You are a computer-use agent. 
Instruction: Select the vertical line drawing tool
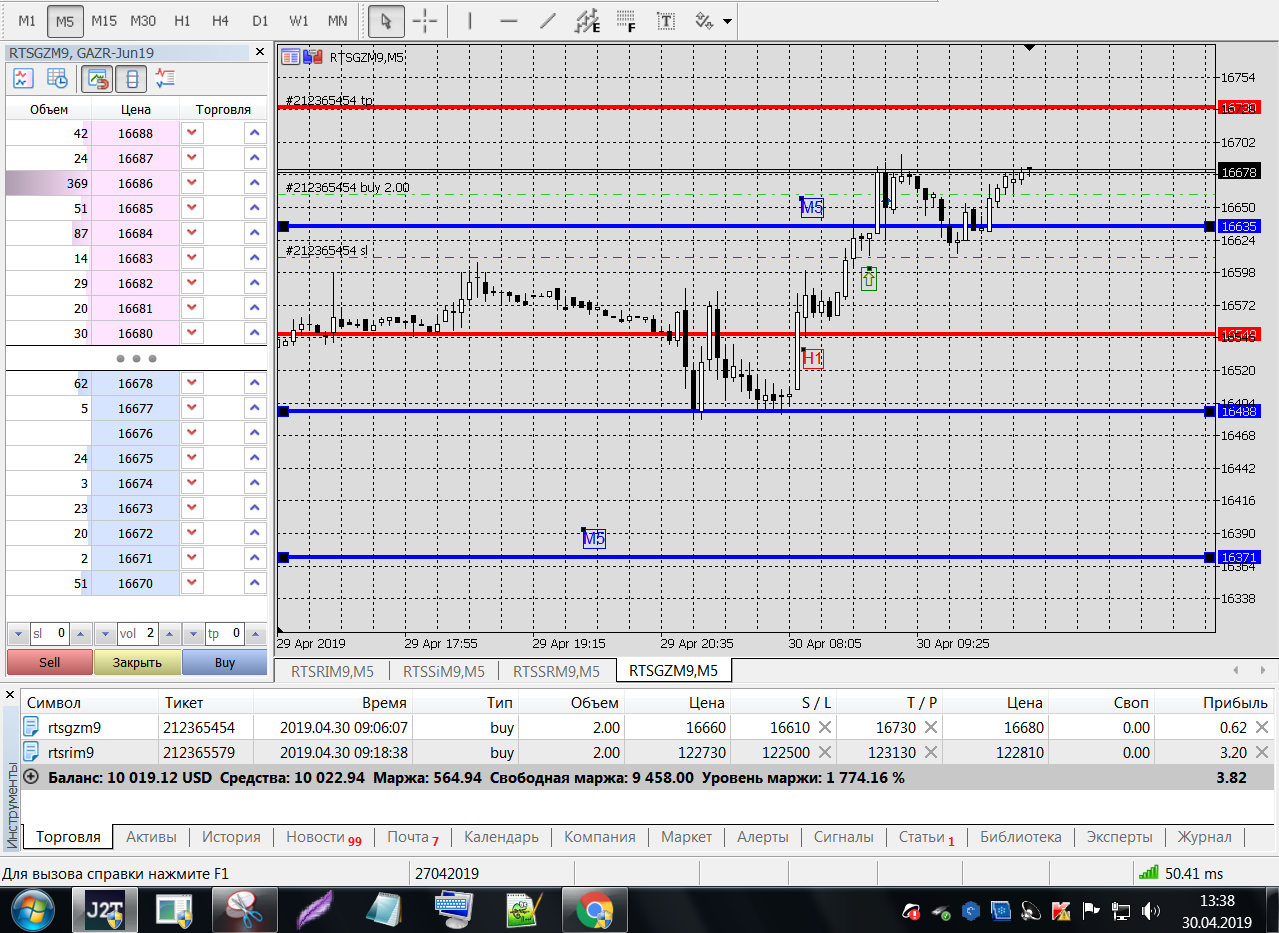[470, 20]
